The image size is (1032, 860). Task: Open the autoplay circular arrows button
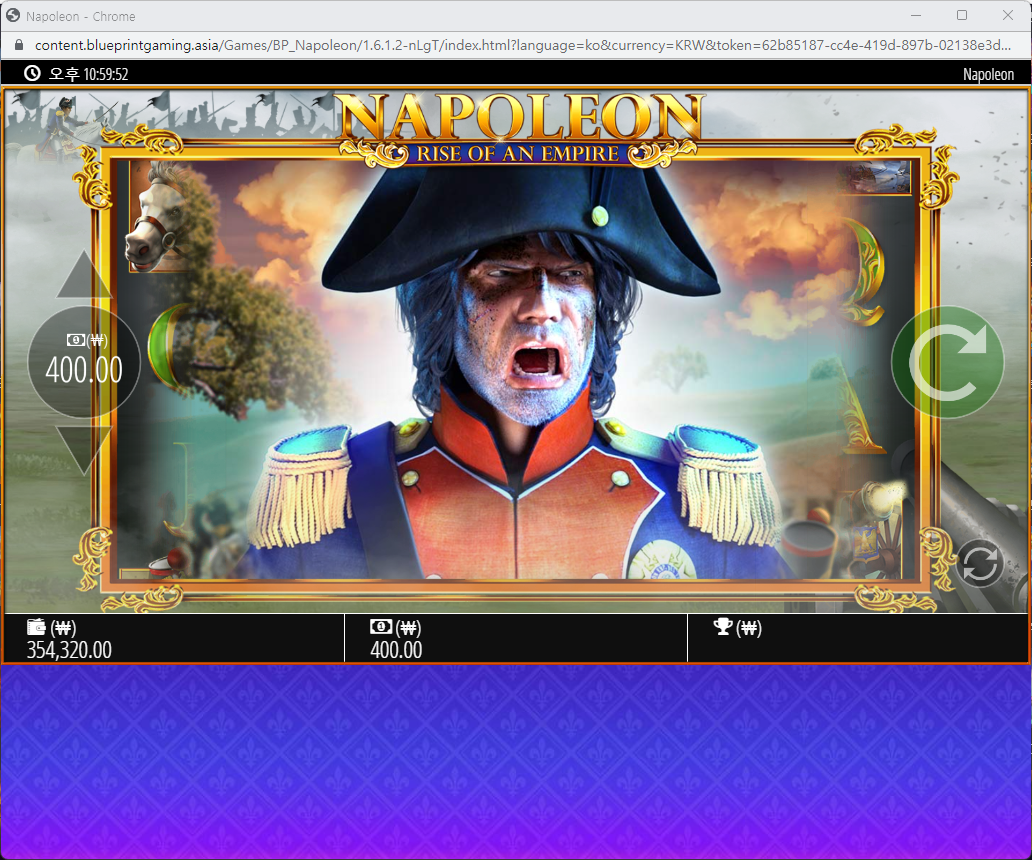979,564
